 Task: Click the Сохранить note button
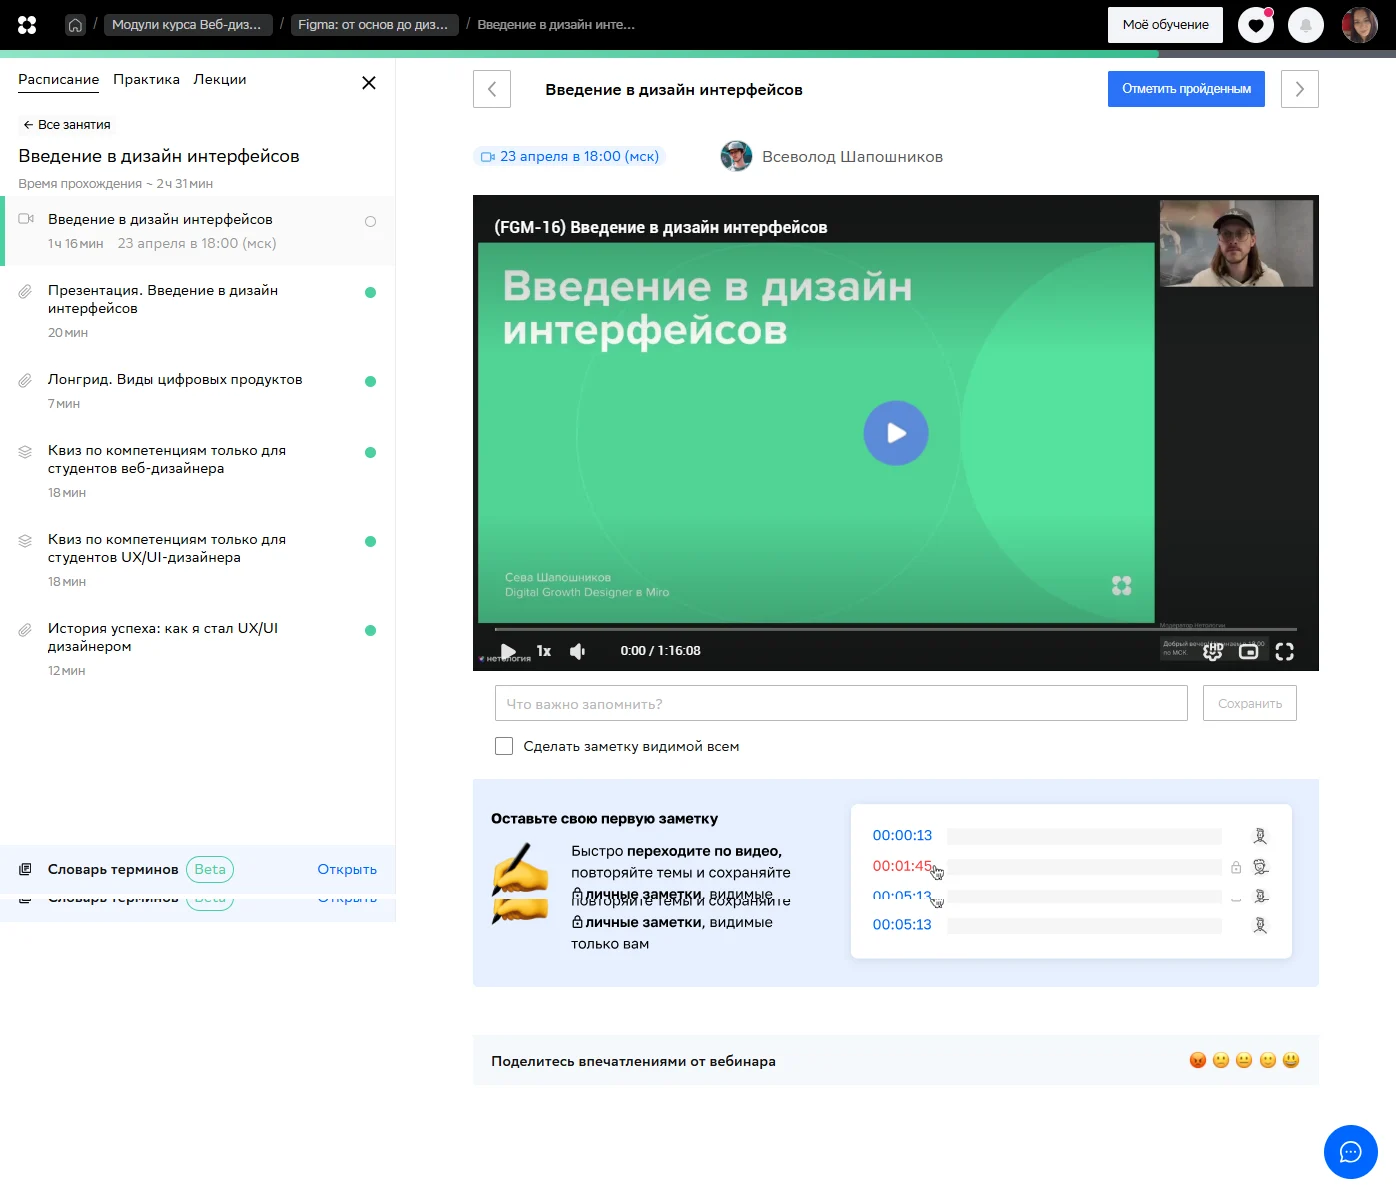point(1250,703)
